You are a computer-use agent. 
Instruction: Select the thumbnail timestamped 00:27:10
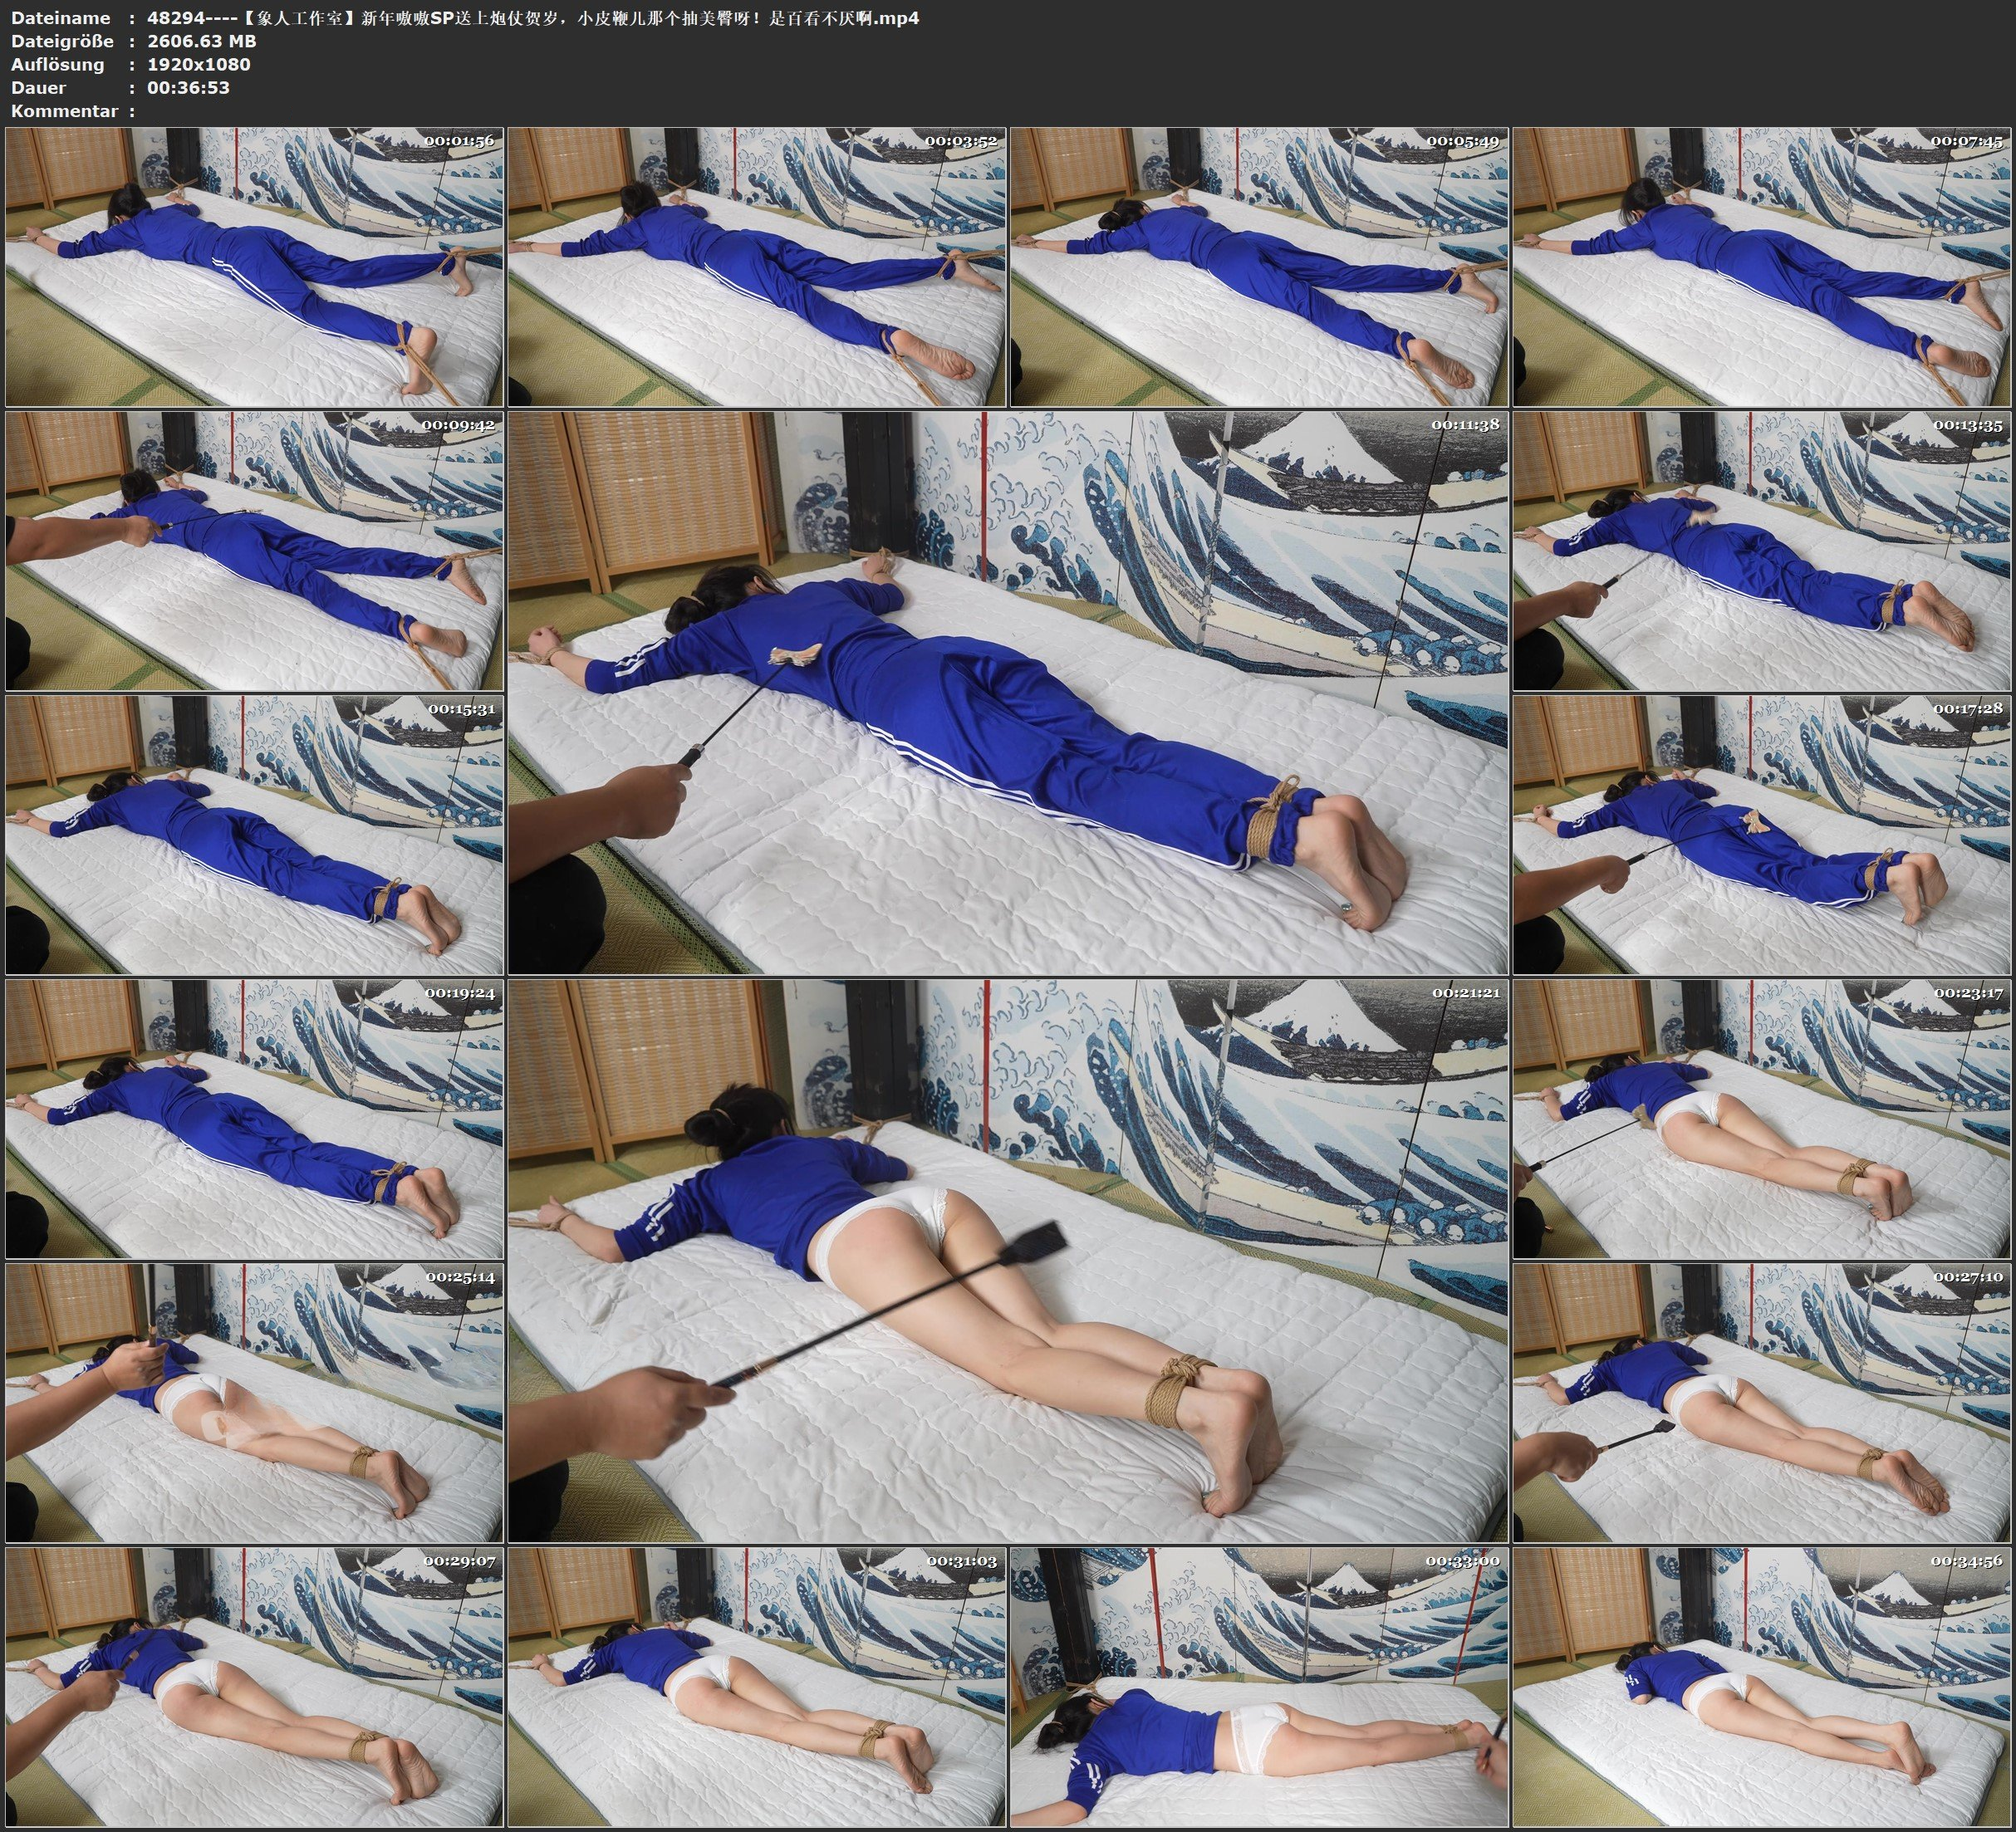click(x=1762, y=1403)
